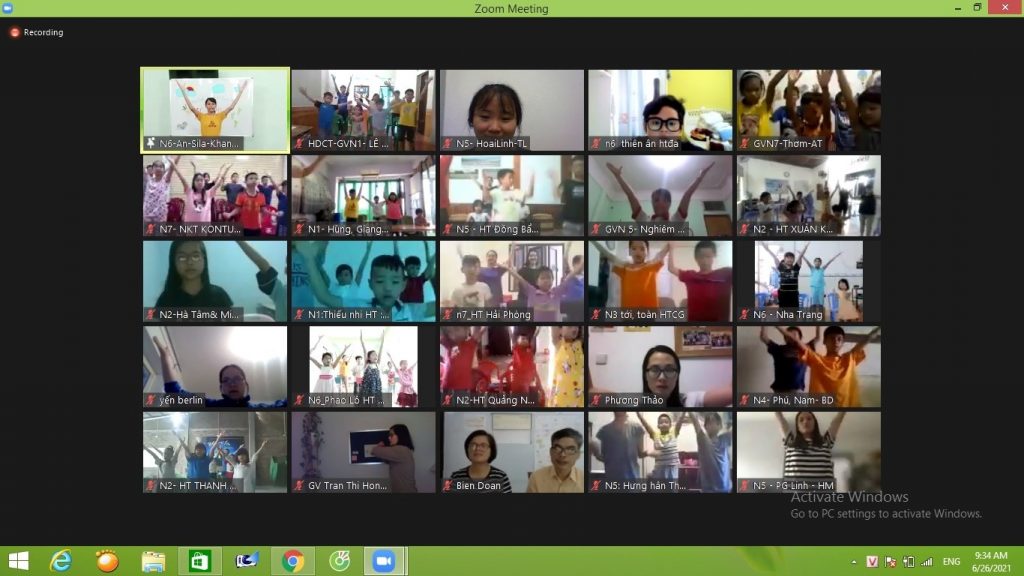Select the Phương Thảo video tile
The width and height of the screenshot is (1024, 576).
[x=660, y=367]
